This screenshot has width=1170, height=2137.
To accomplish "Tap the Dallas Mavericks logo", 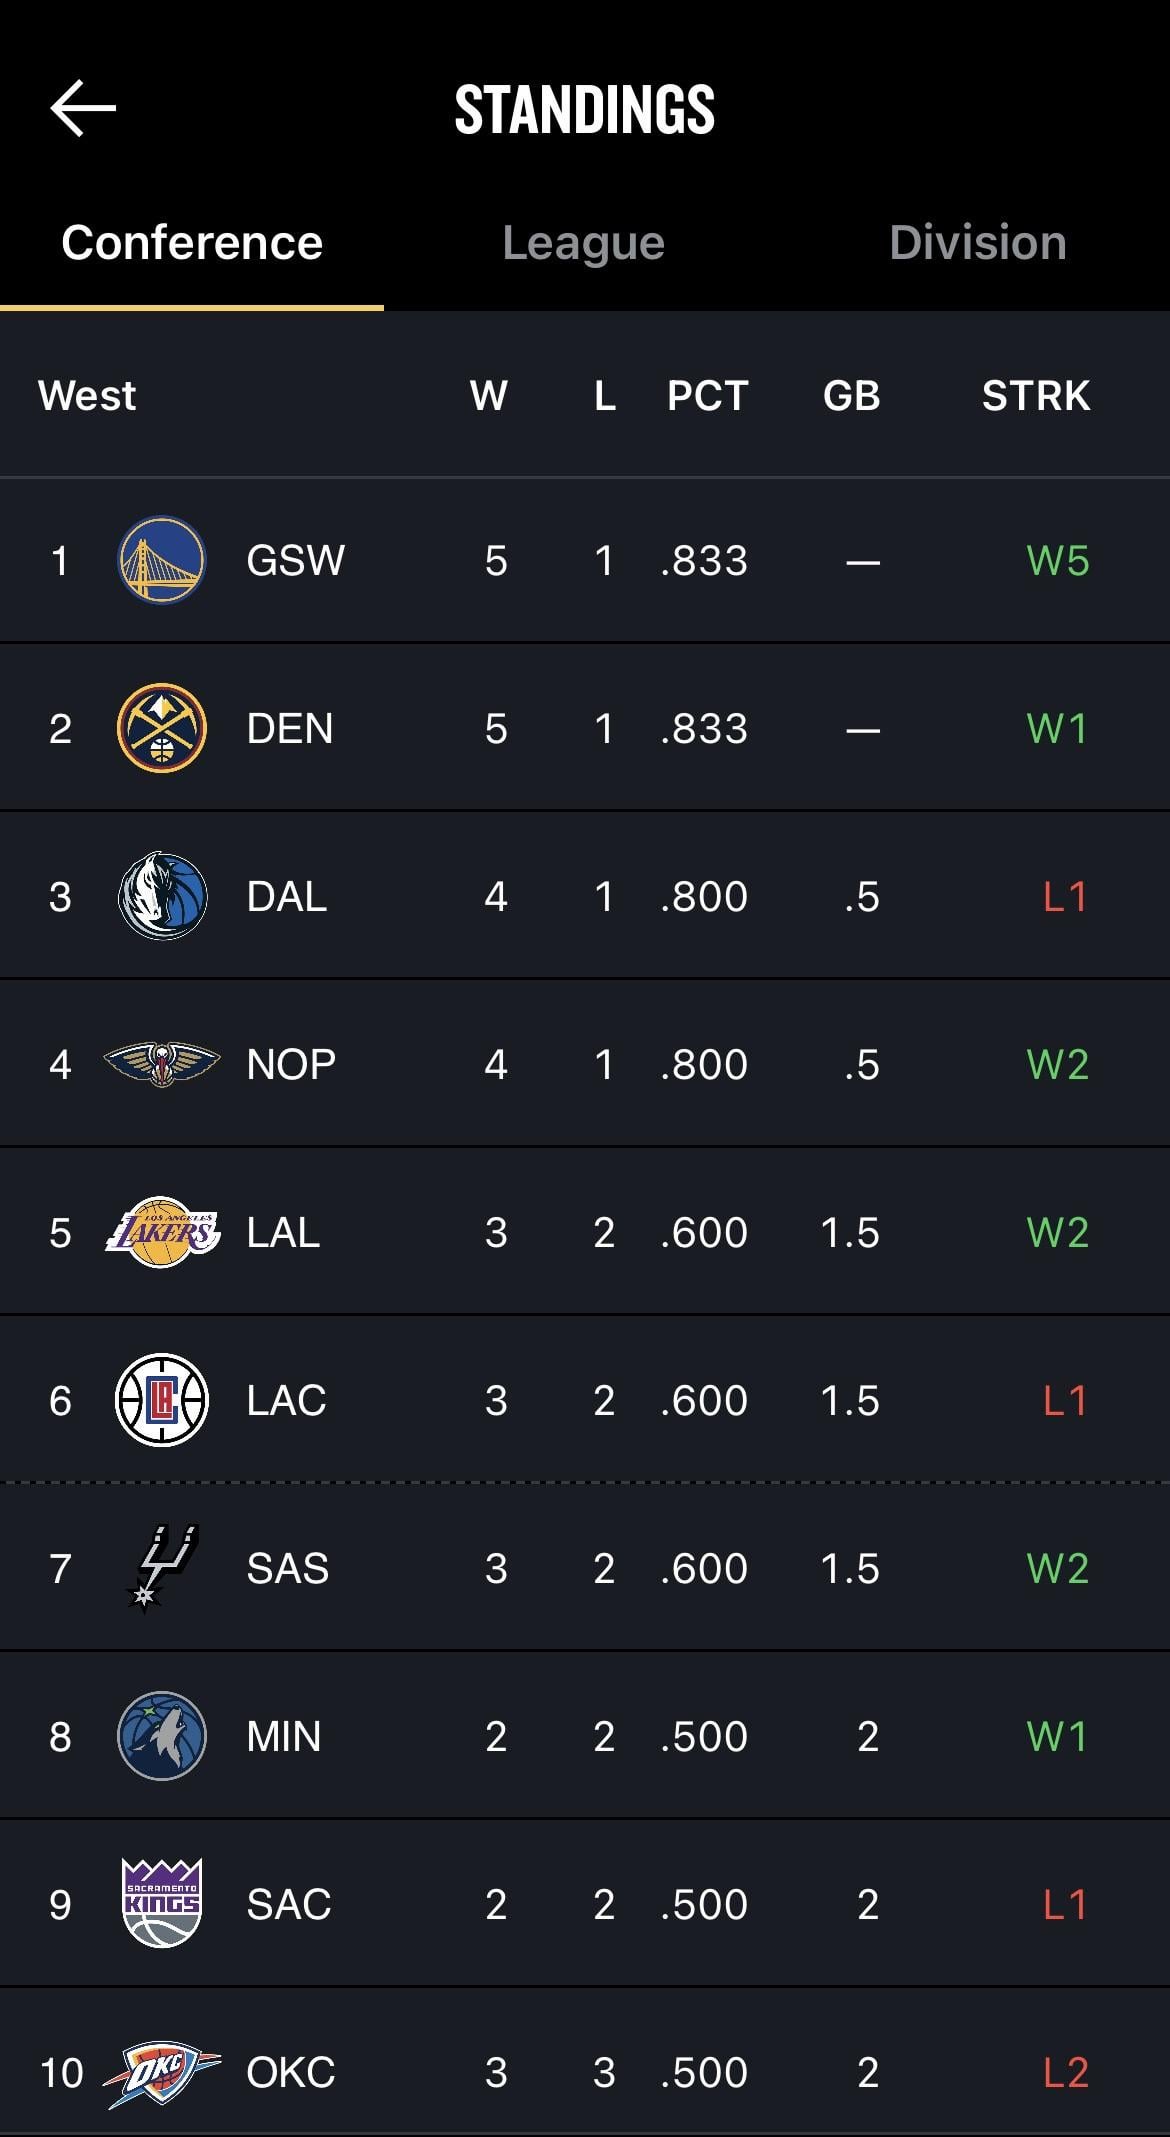I will pos(162,896).
